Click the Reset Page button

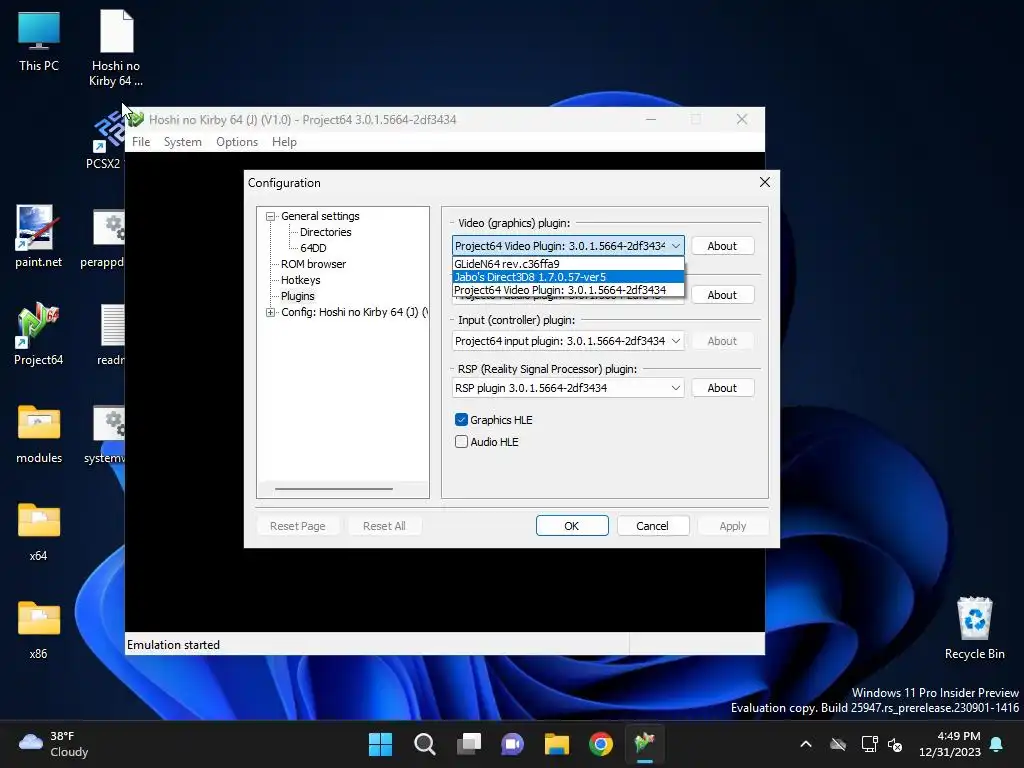click(298, 526)
